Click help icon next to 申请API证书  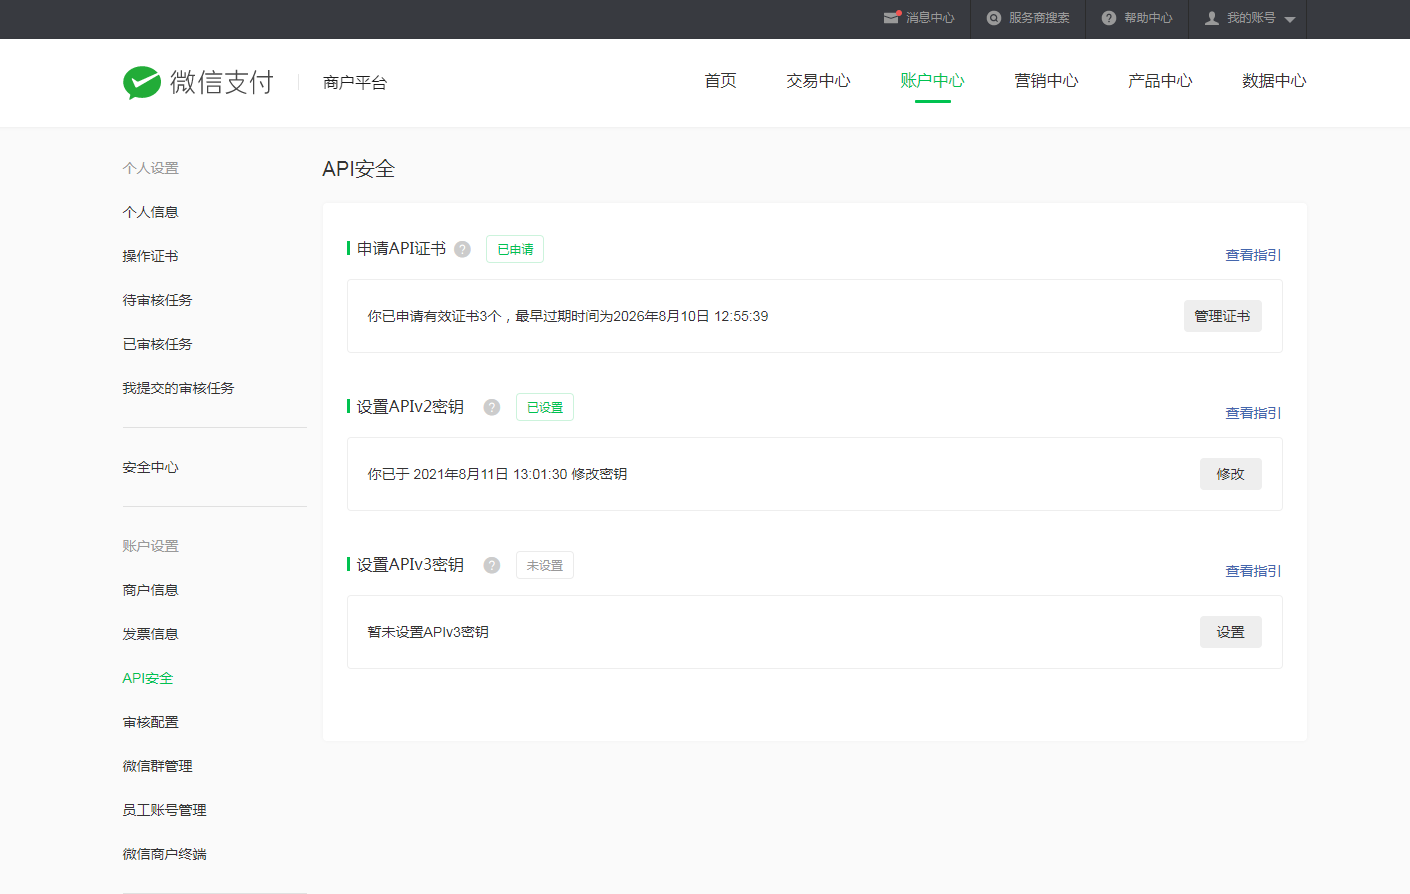point(462,249)
